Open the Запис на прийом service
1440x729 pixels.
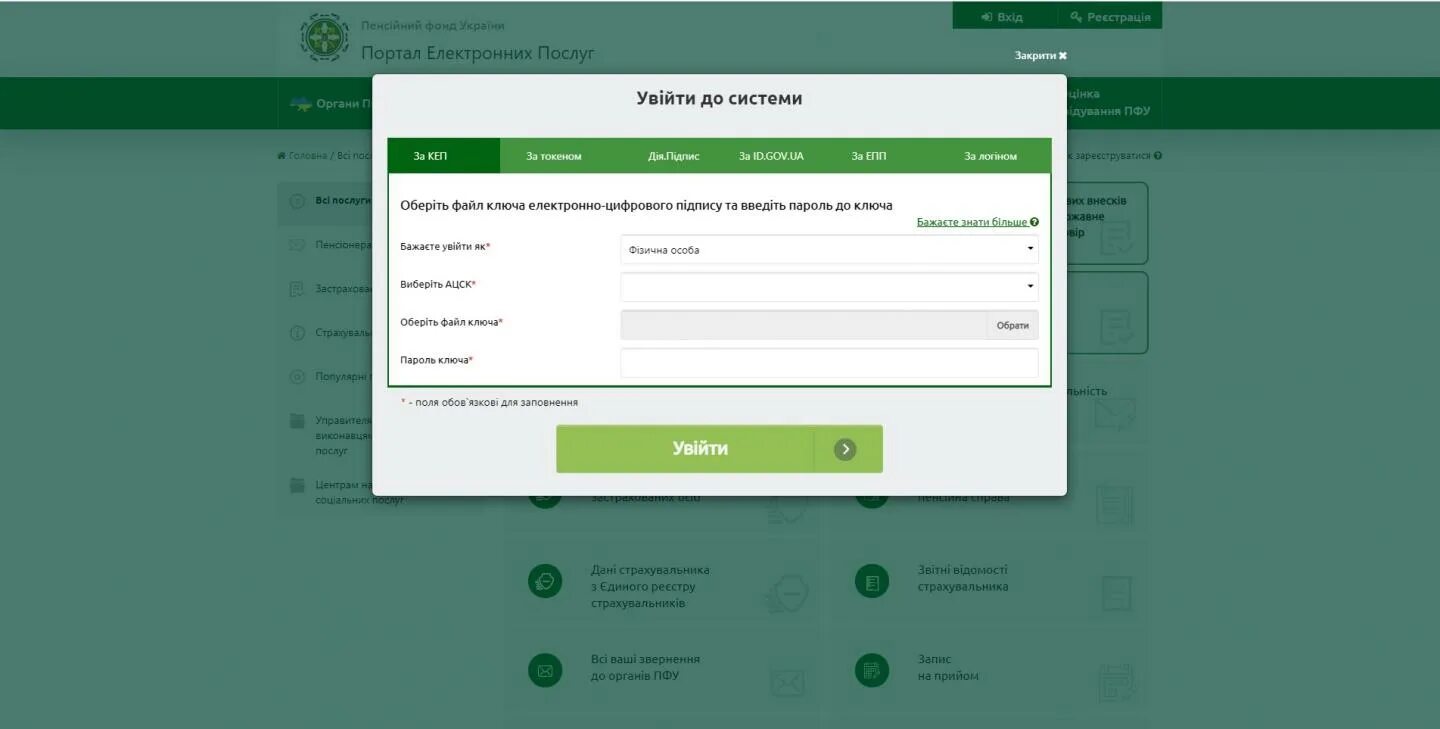tap(948, 667)
